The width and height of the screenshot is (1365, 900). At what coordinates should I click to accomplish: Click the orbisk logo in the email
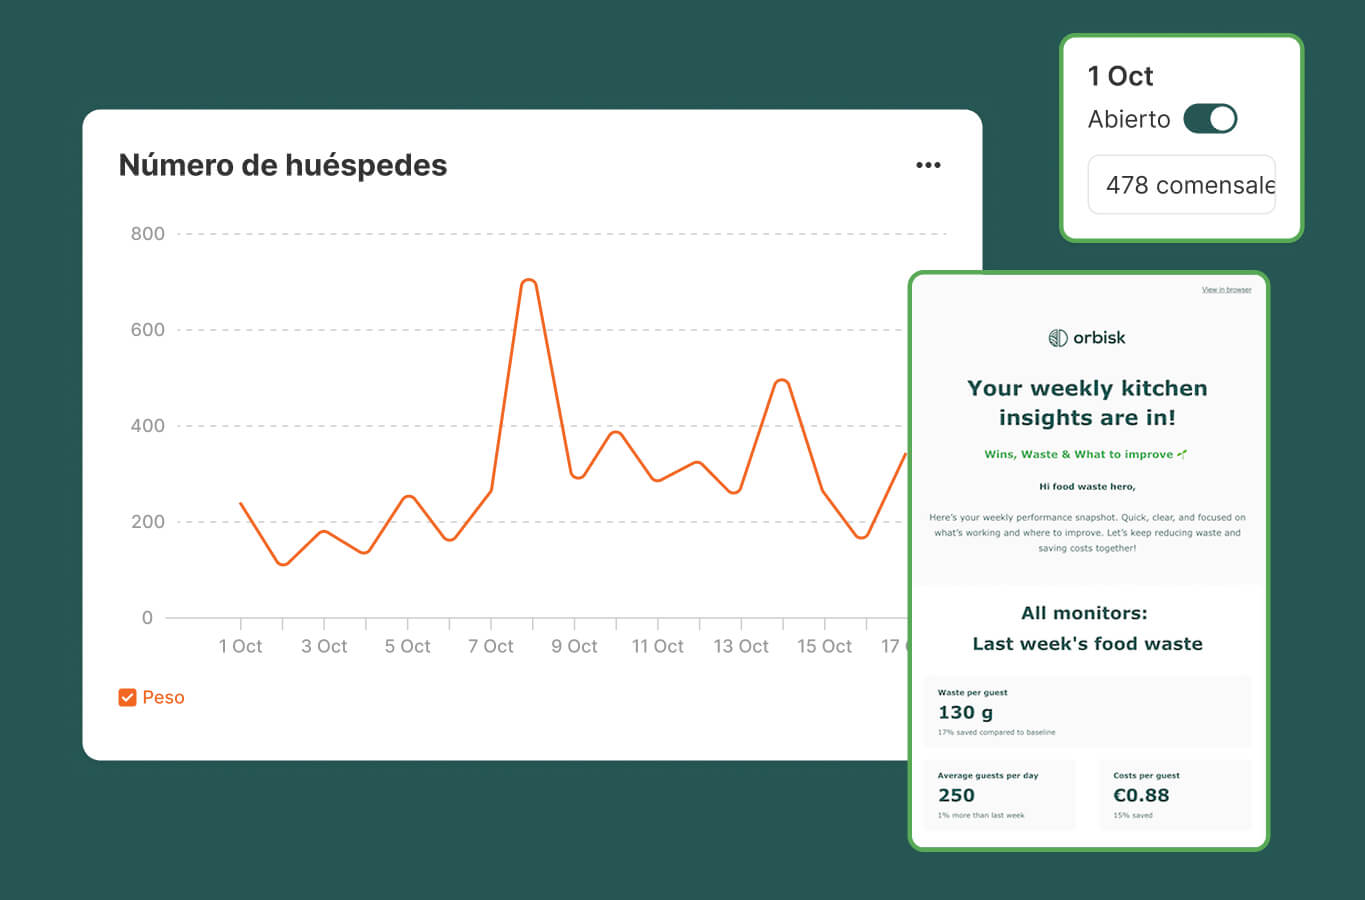click(x=1087, y=338)
